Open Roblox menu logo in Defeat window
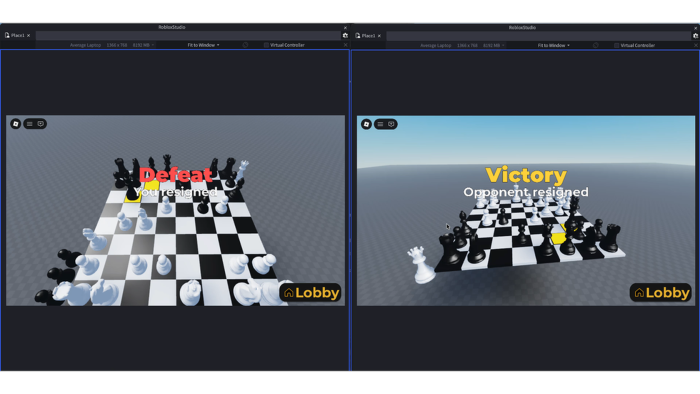 point(16,124)
